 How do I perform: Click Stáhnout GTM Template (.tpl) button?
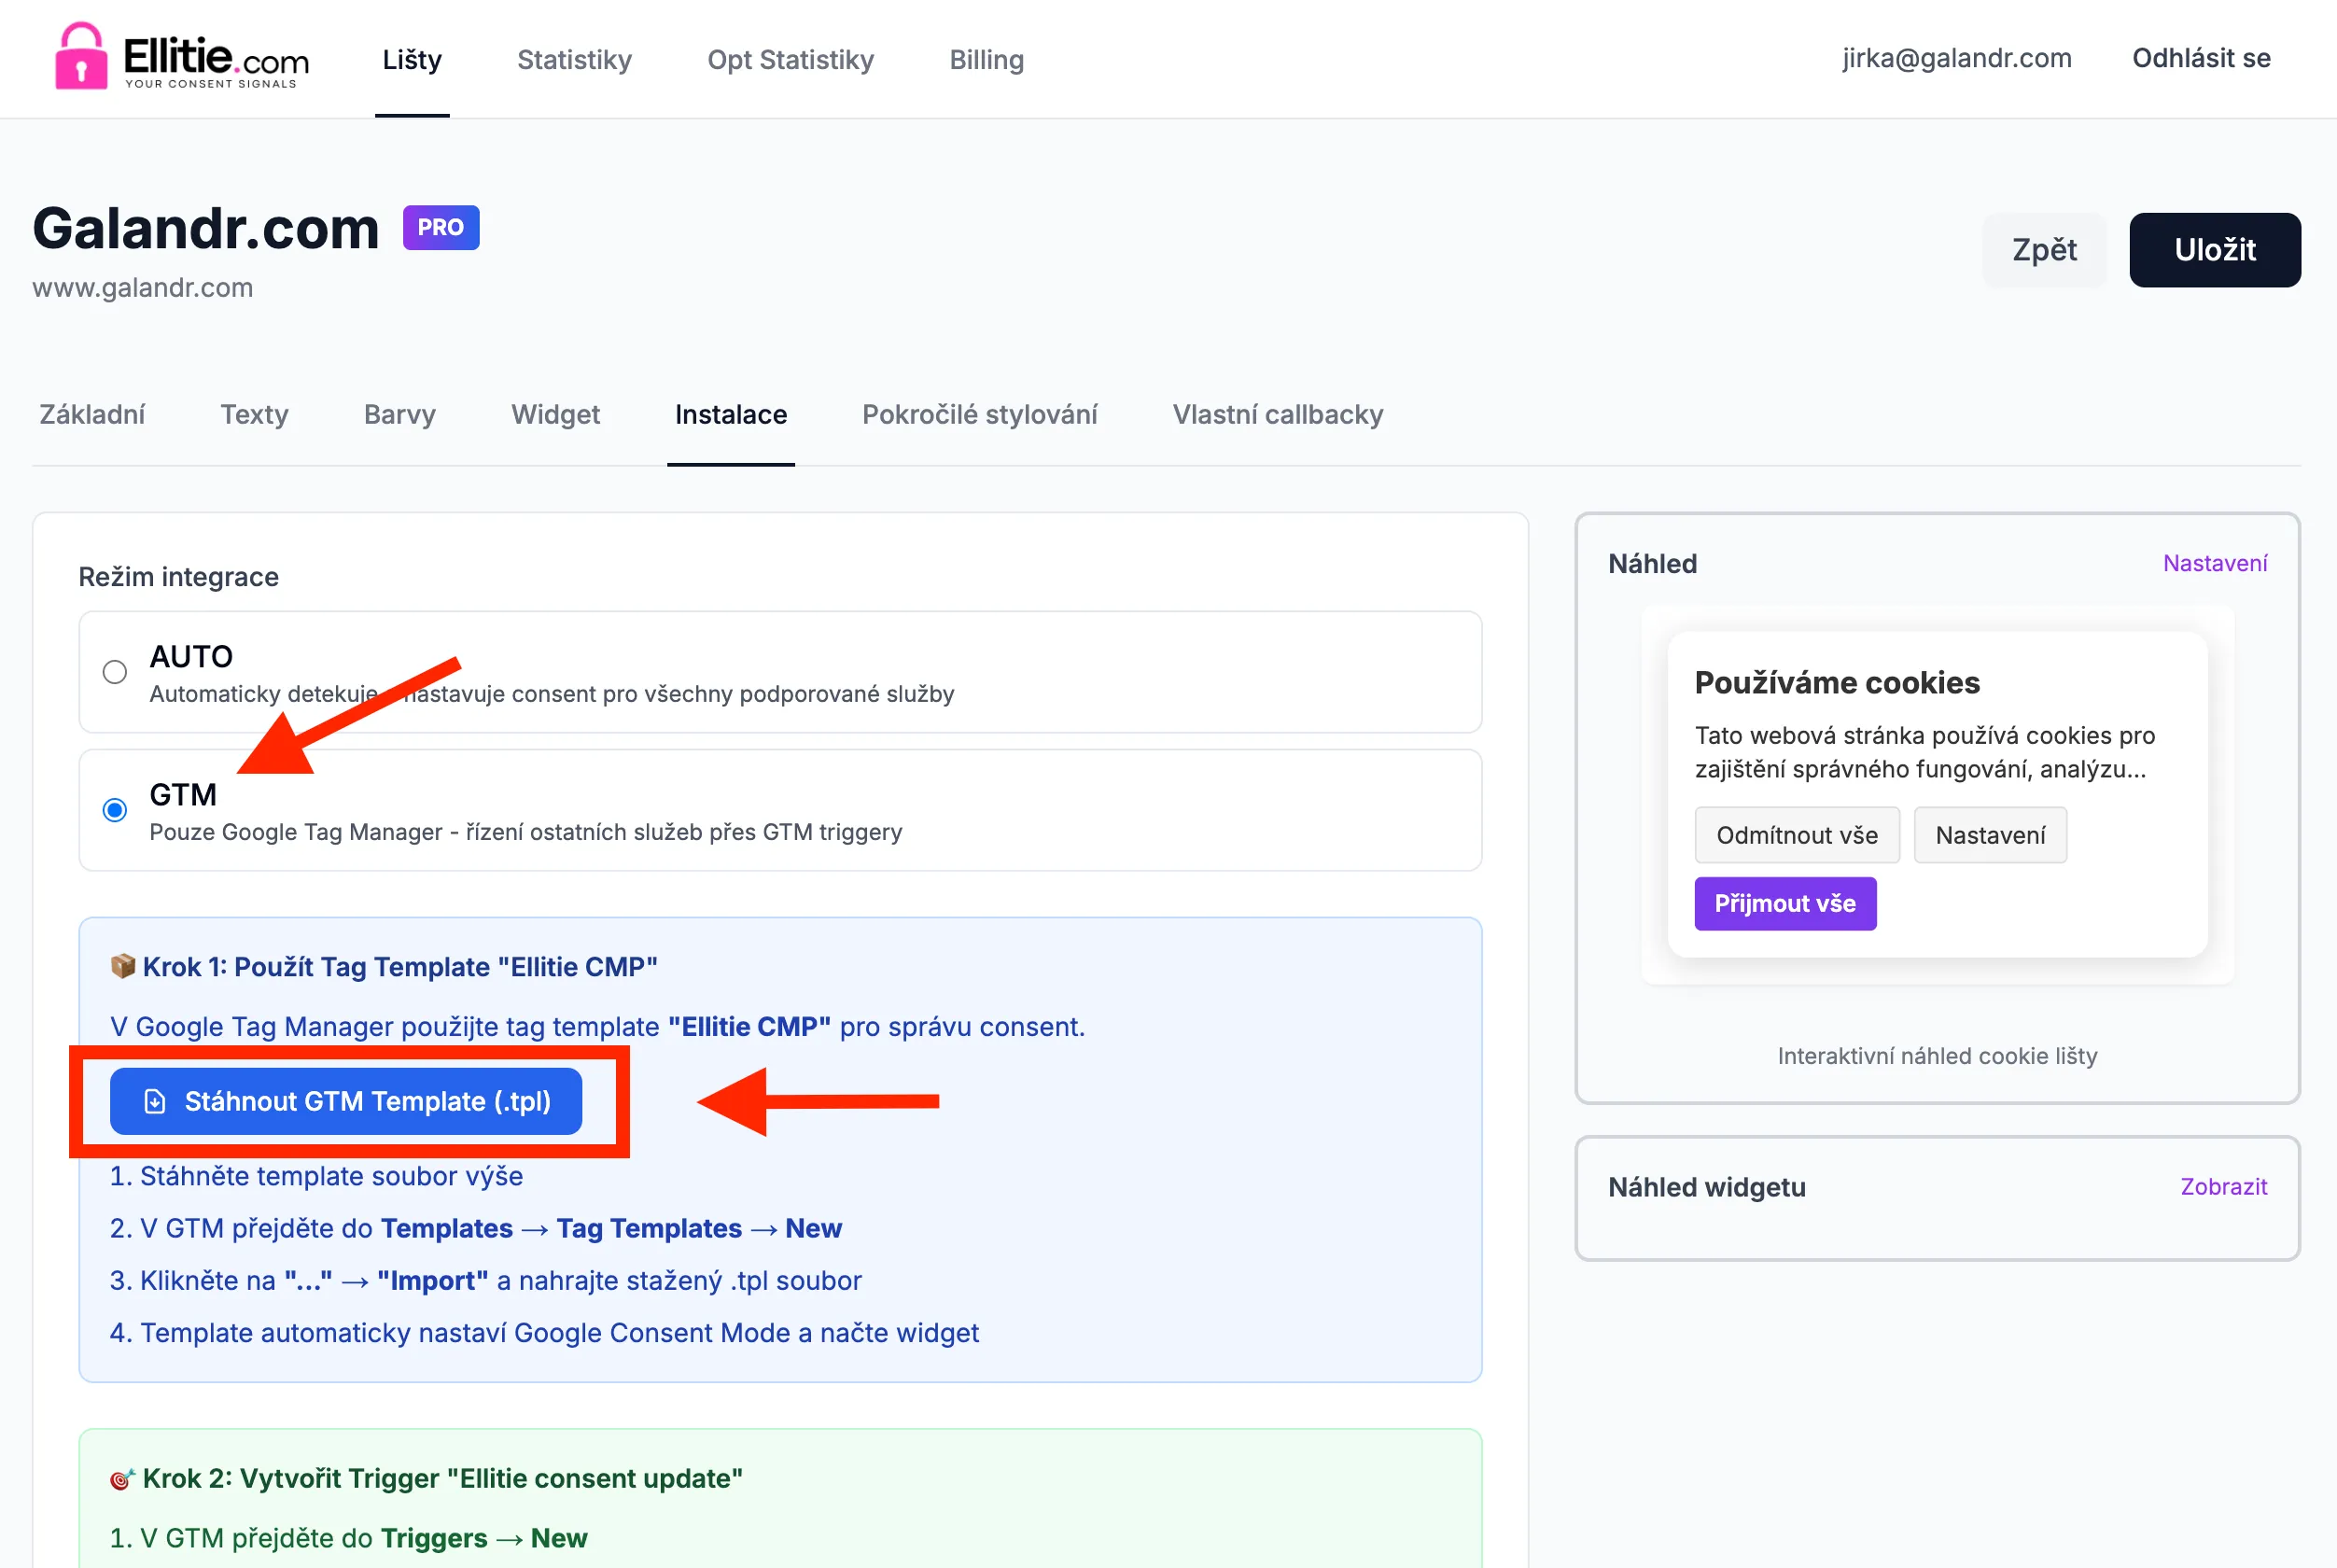pyautogui.click(x=346, y=1100)
